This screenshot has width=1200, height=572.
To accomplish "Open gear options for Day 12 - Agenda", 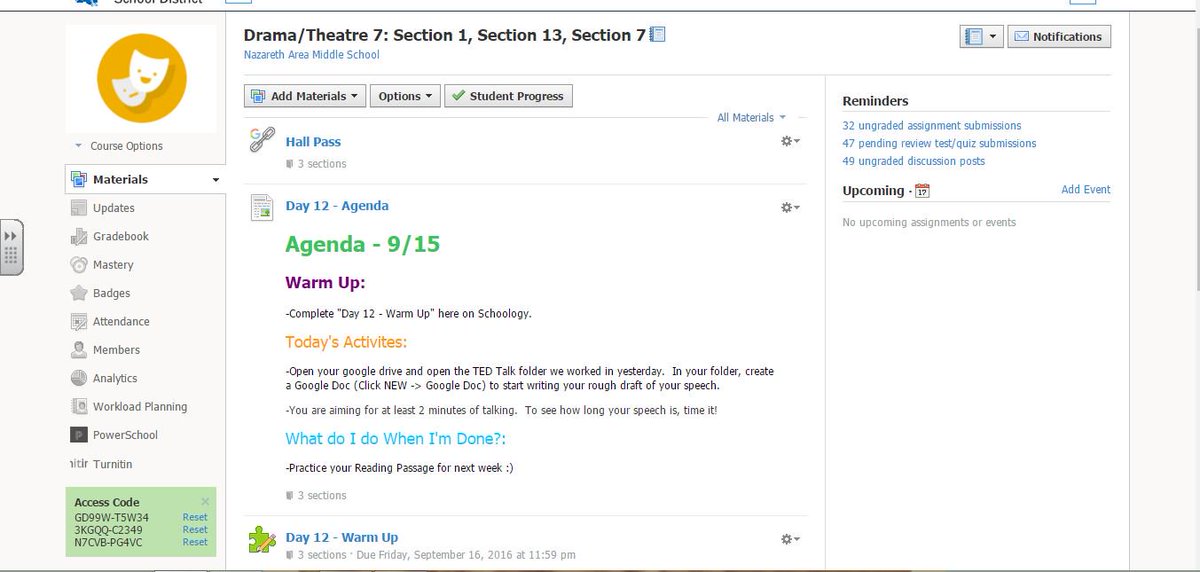I will point(790,207).
